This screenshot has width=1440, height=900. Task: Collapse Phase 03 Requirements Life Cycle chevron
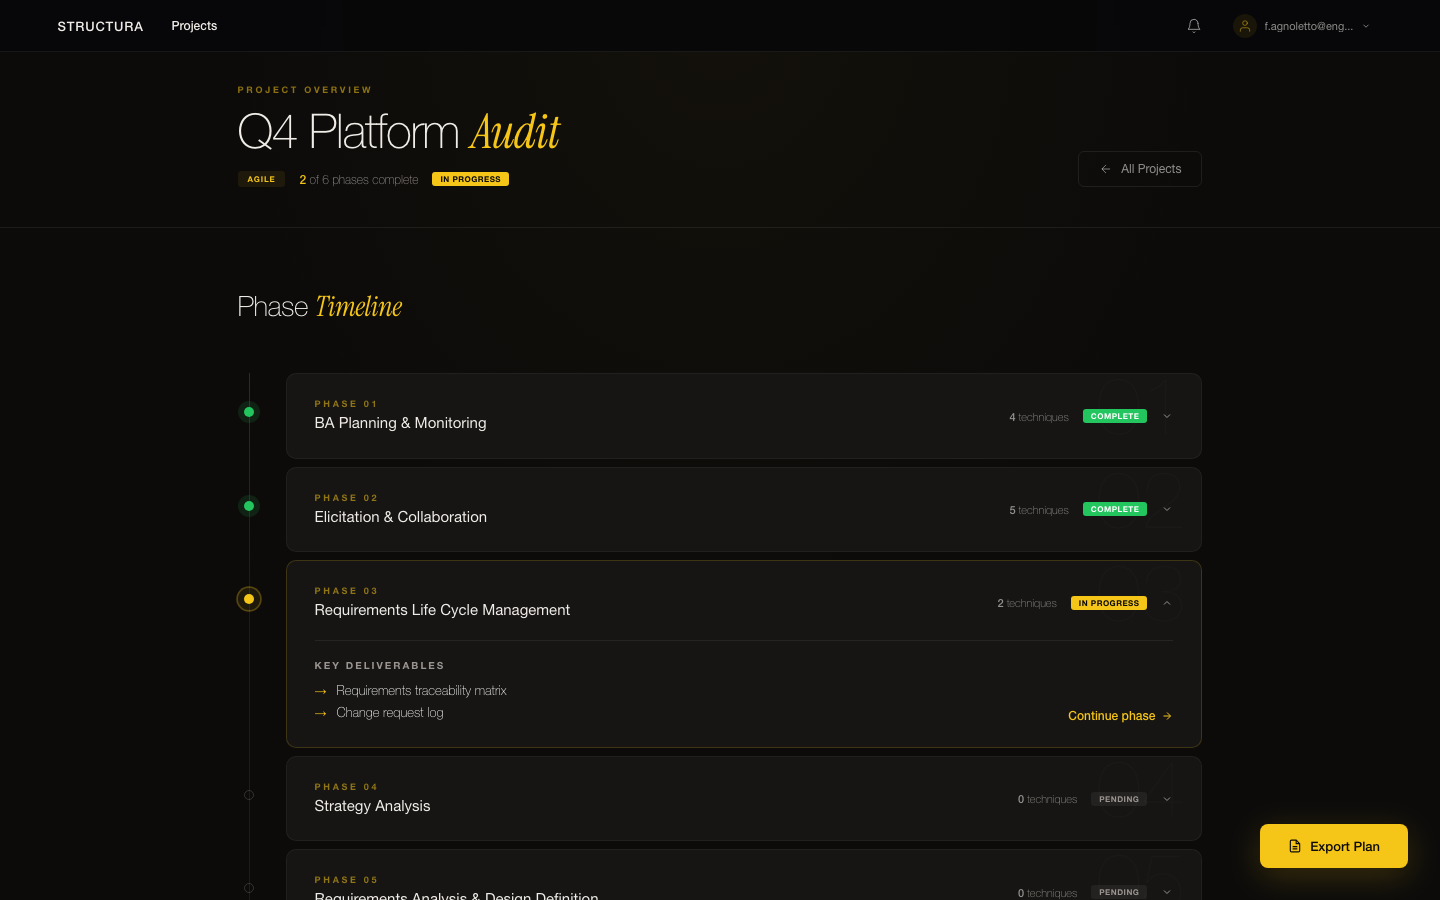pyautogui.click(x=1167, y=603)
